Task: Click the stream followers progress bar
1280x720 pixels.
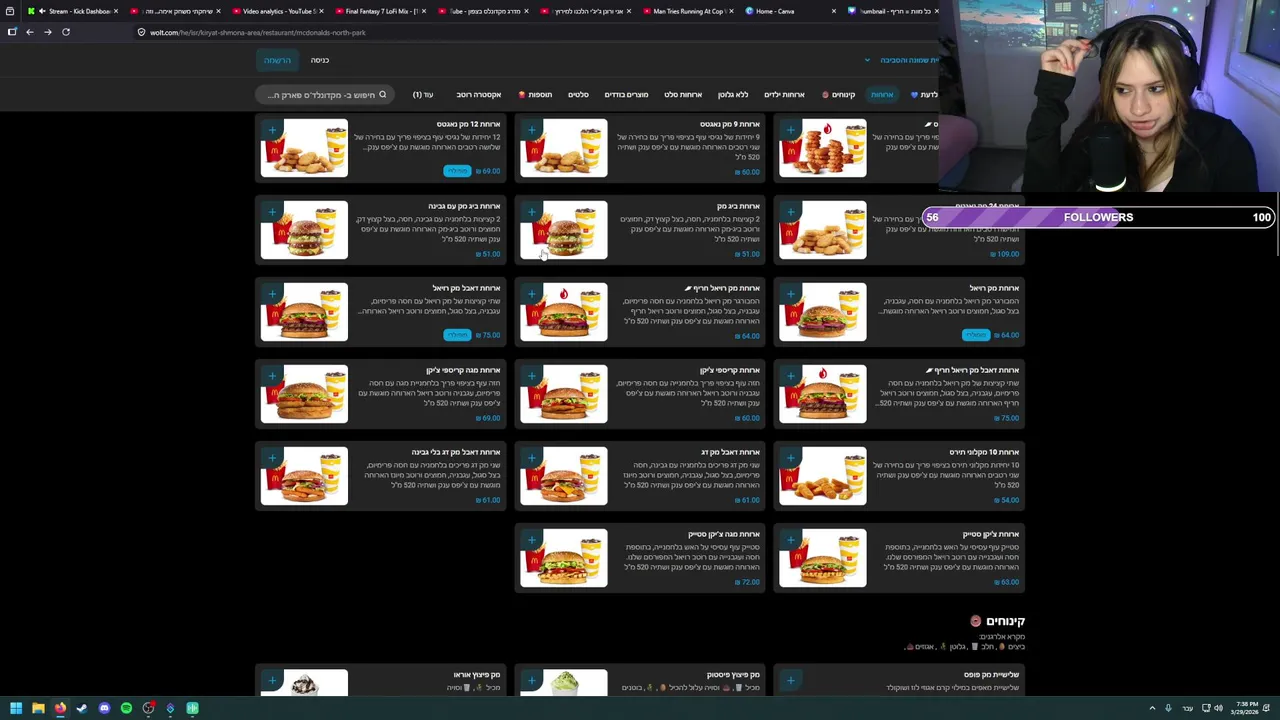Action: pos(1099,217)
